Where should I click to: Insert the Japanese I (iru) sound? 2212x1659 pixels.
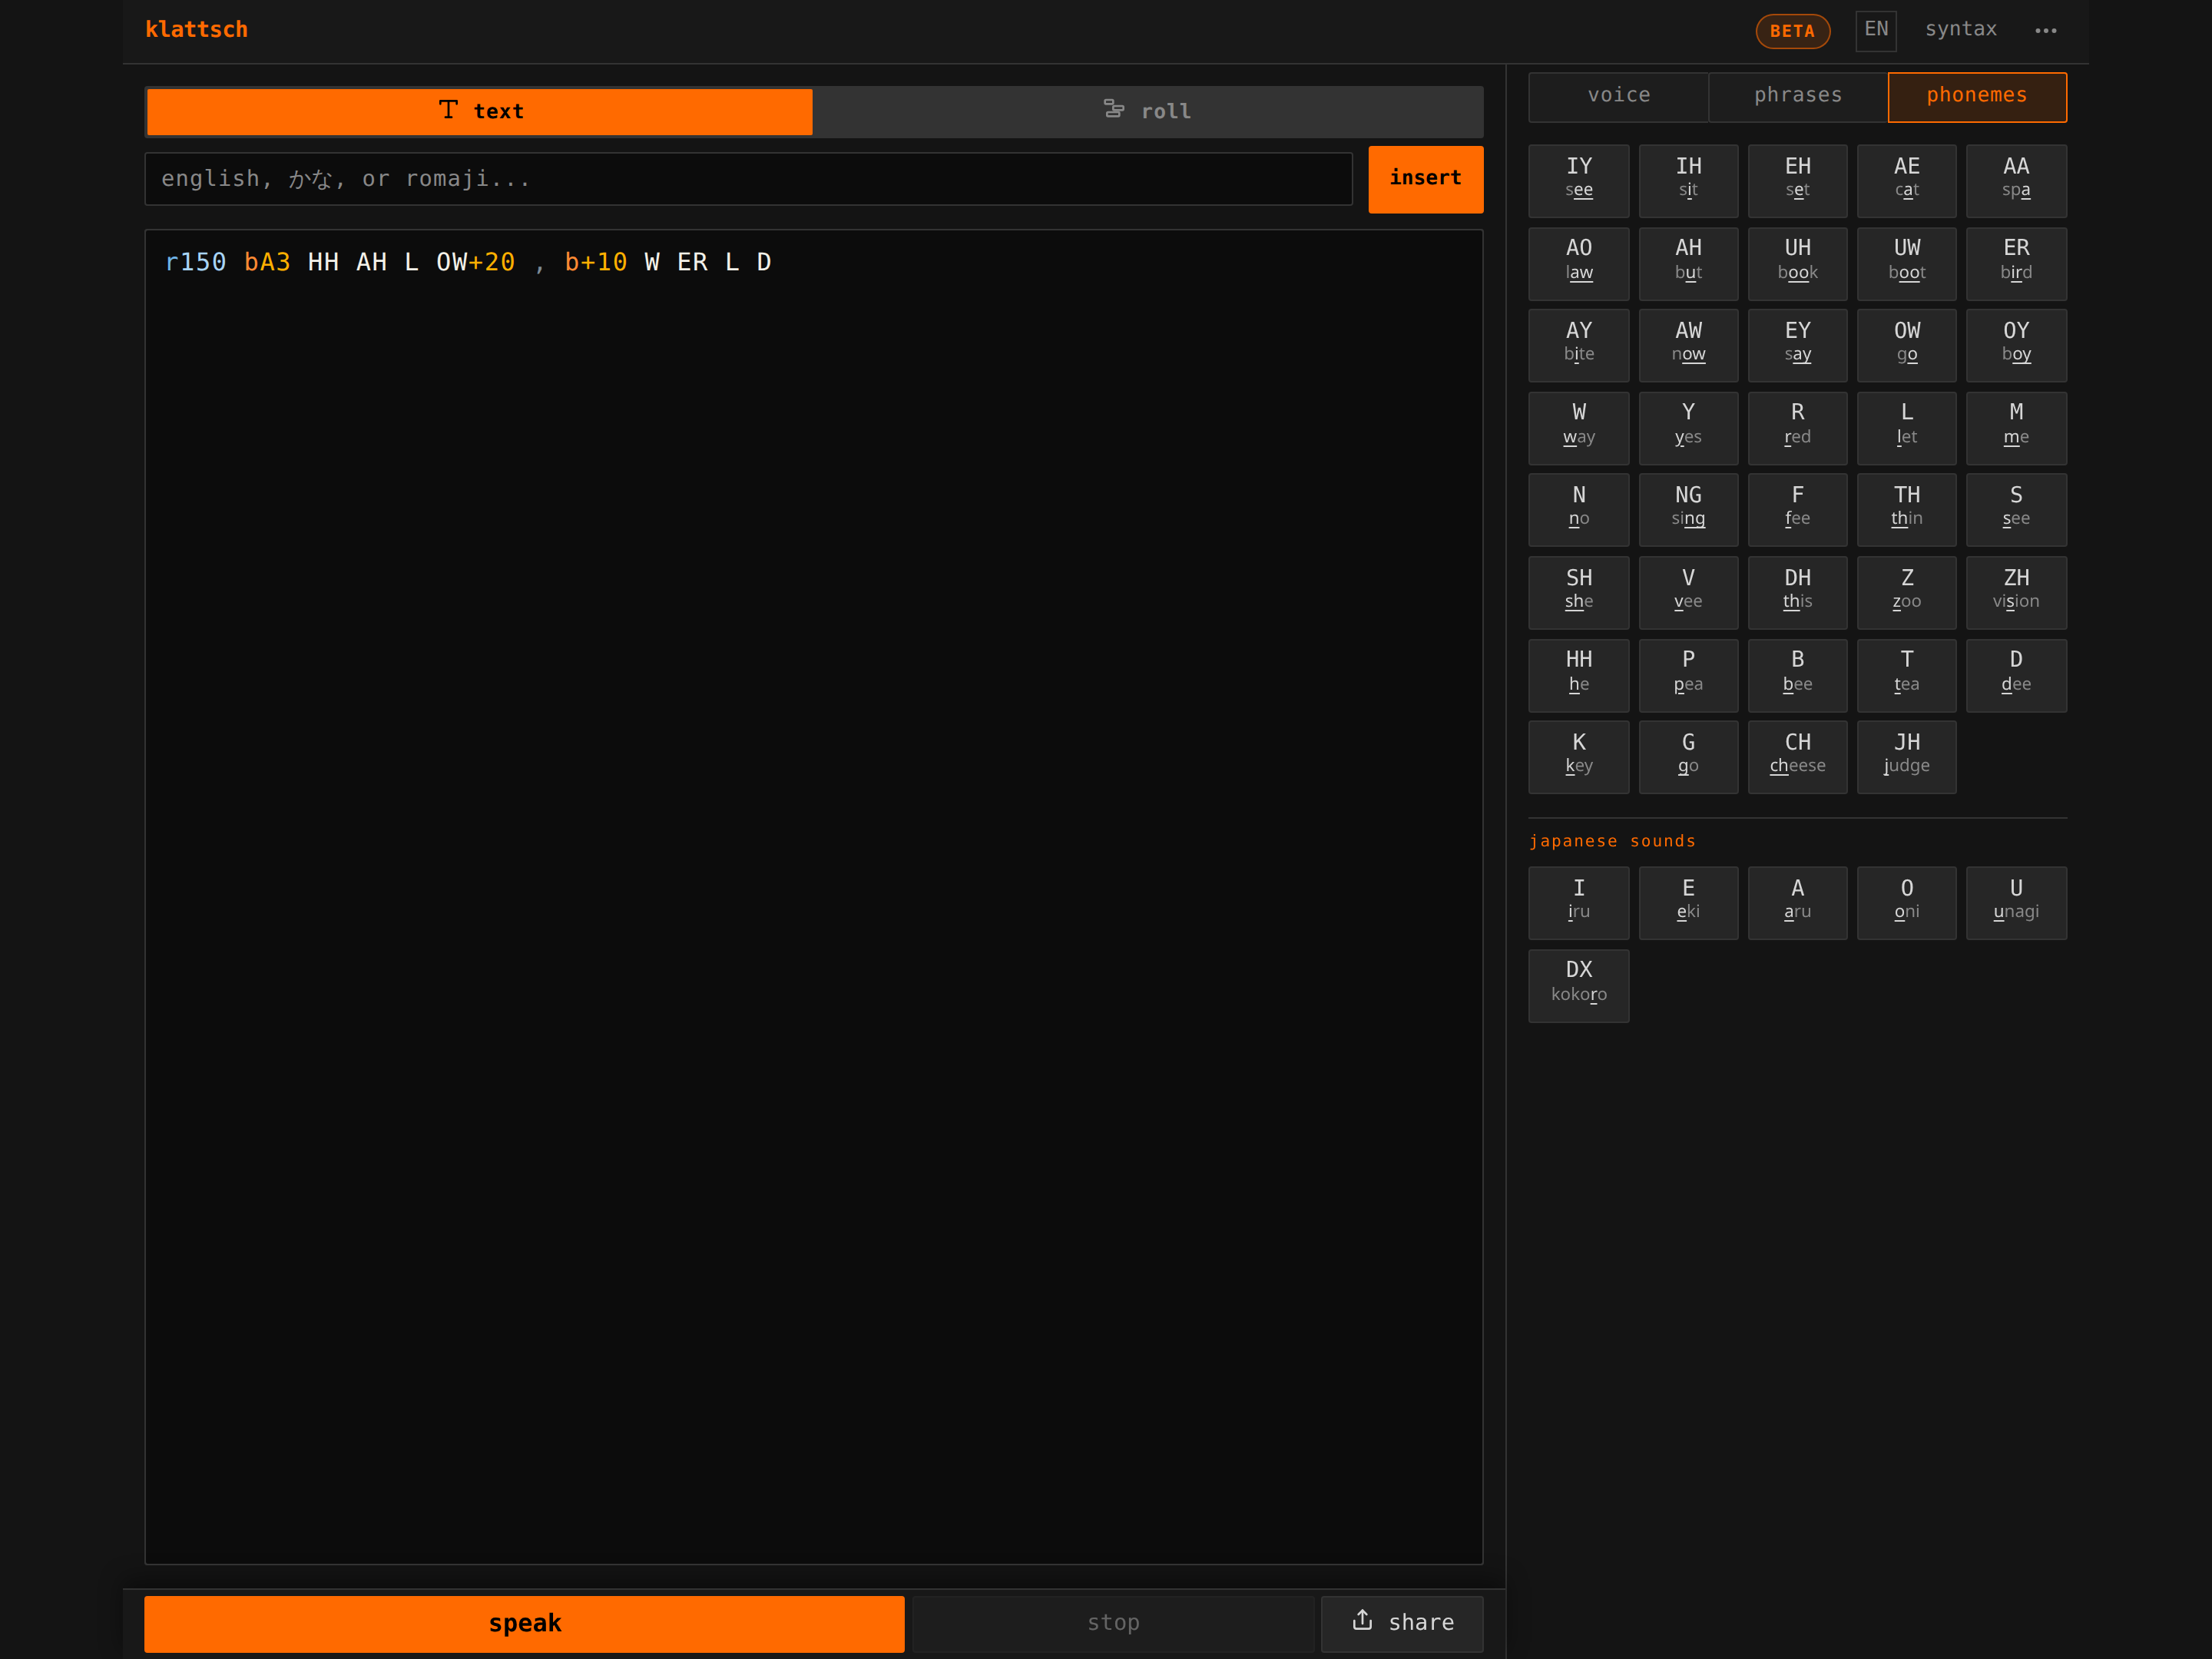pos(1578,903)
